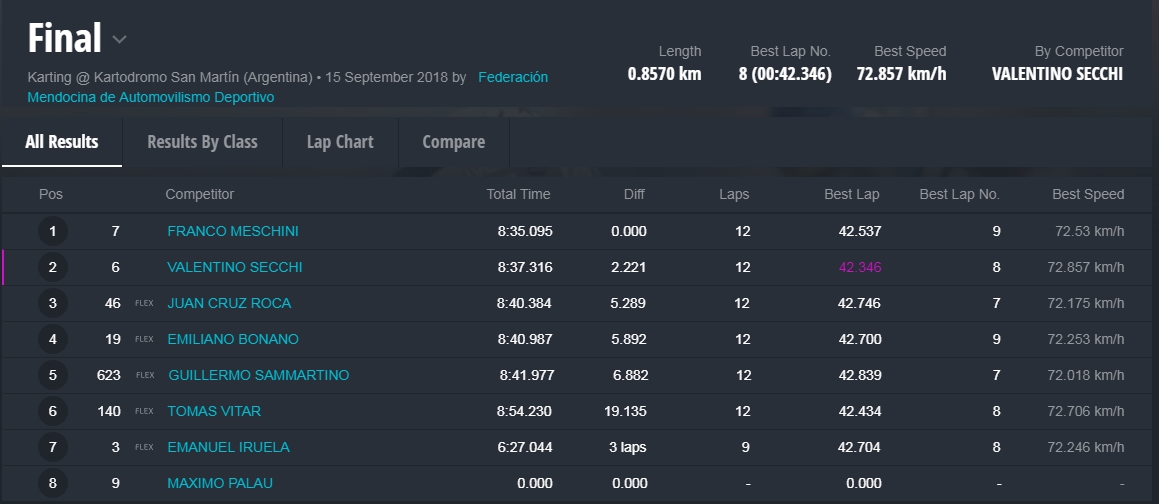Select the All Results tab
This screenshot has width=1159, height=504.
[61, 142]
